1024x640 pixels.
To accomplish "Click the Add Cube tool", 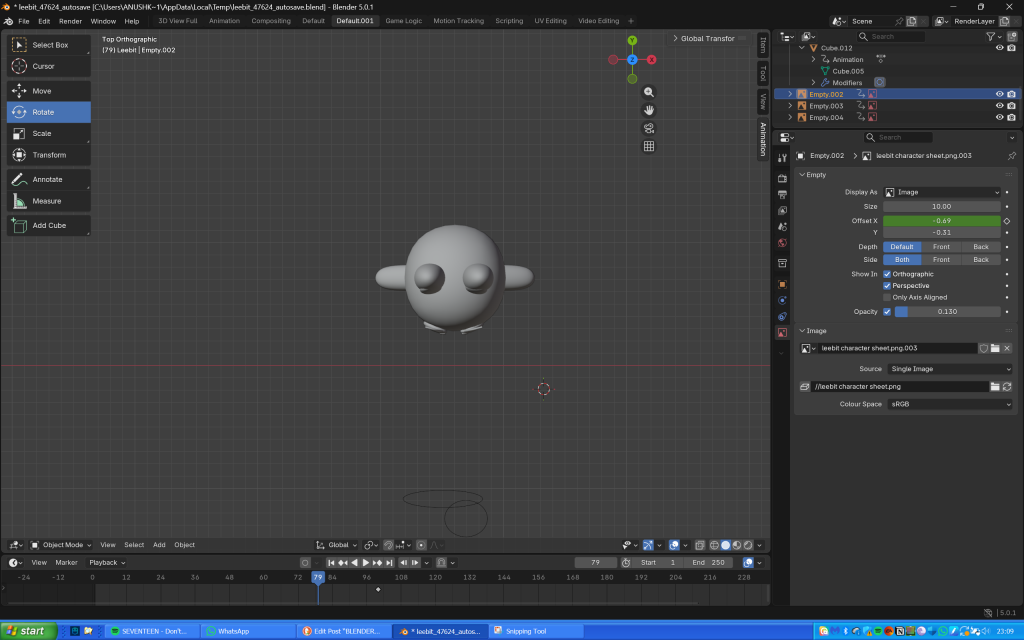I will [x=48, y=225].
